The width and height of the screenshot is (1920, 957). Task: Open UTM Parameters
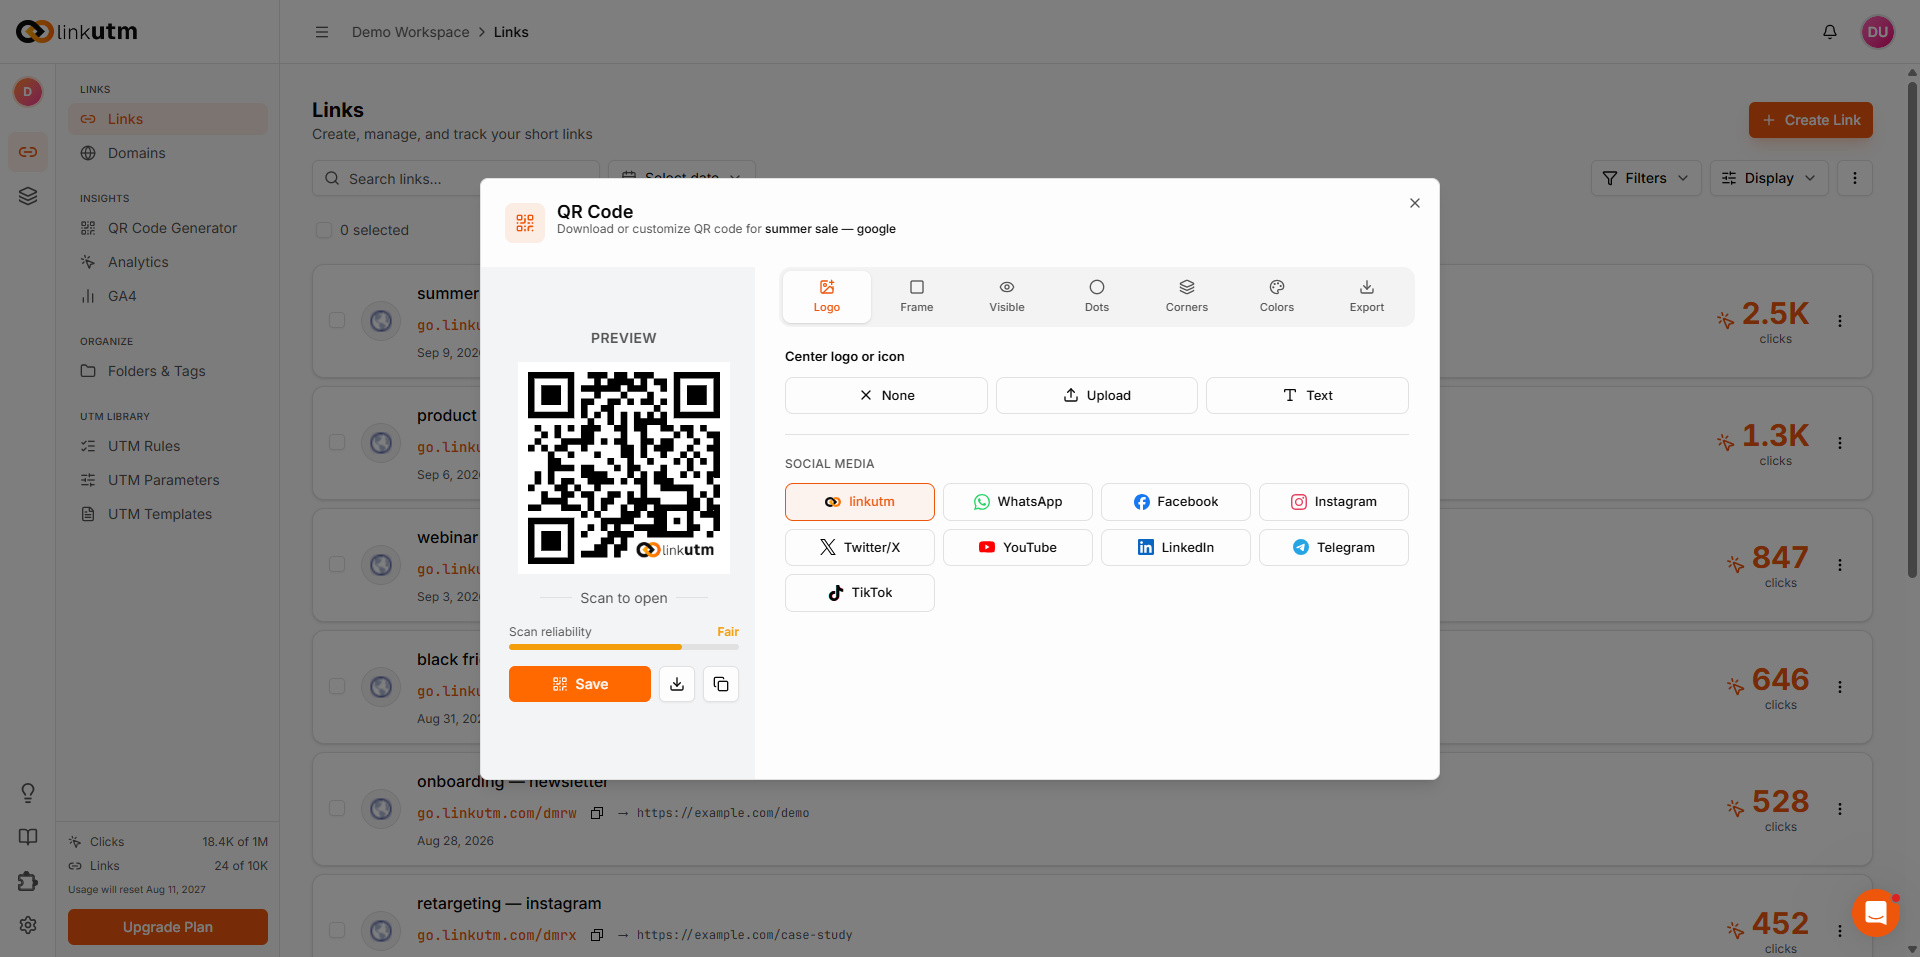[168, 480]
